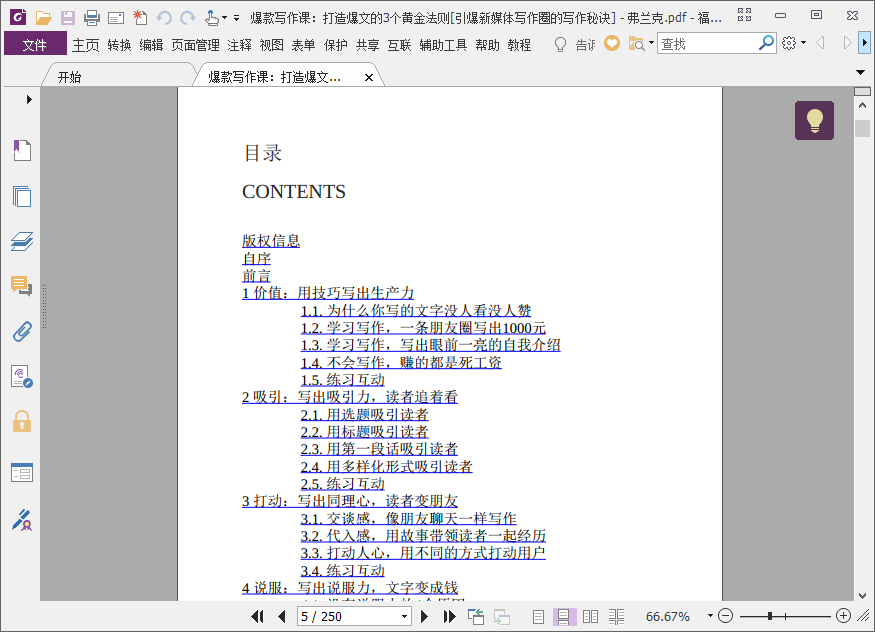Go to the first page
This screenshot has width=875, height=632.
click(257, 616)
